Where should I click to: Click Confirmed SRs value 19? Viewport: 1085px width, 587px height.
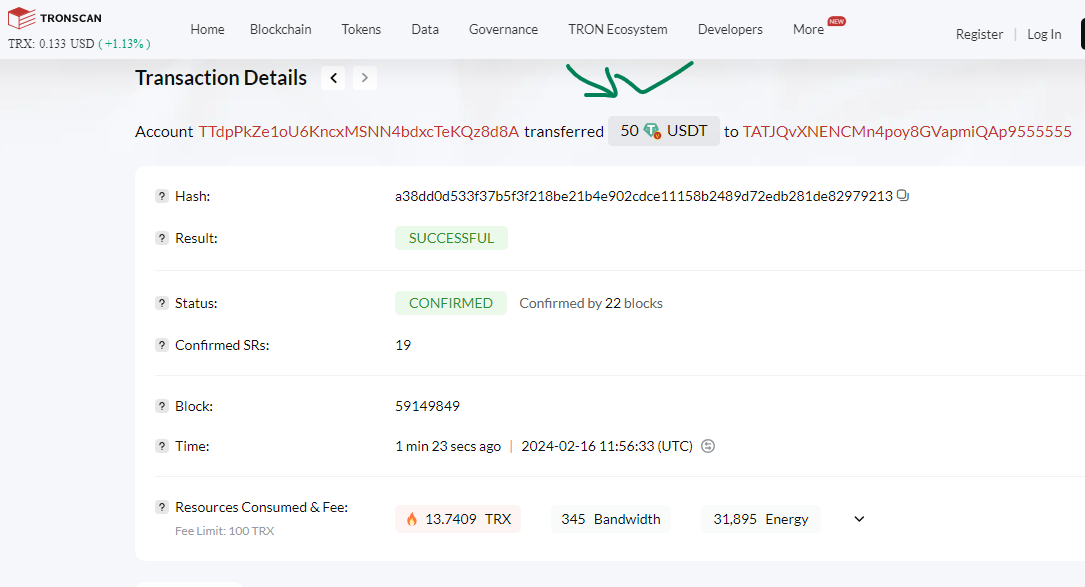point(403,345)
